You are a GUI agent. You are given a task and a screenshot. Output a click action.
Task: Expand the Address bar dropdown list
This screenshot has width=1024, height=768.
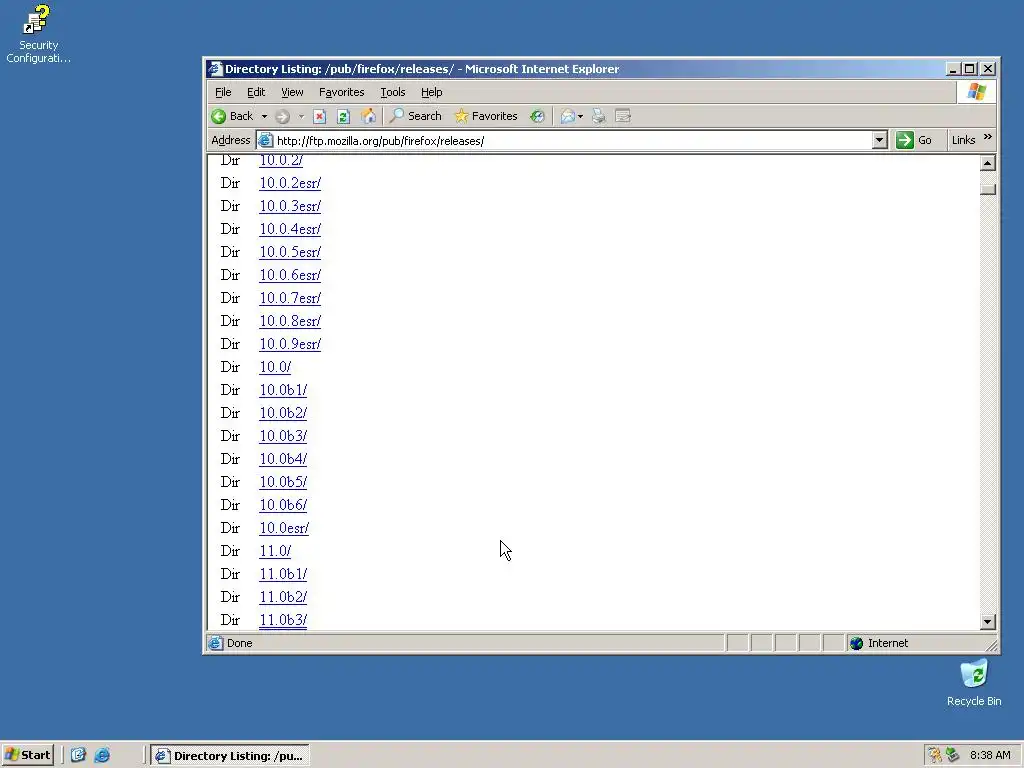click(x=880, y=140)
